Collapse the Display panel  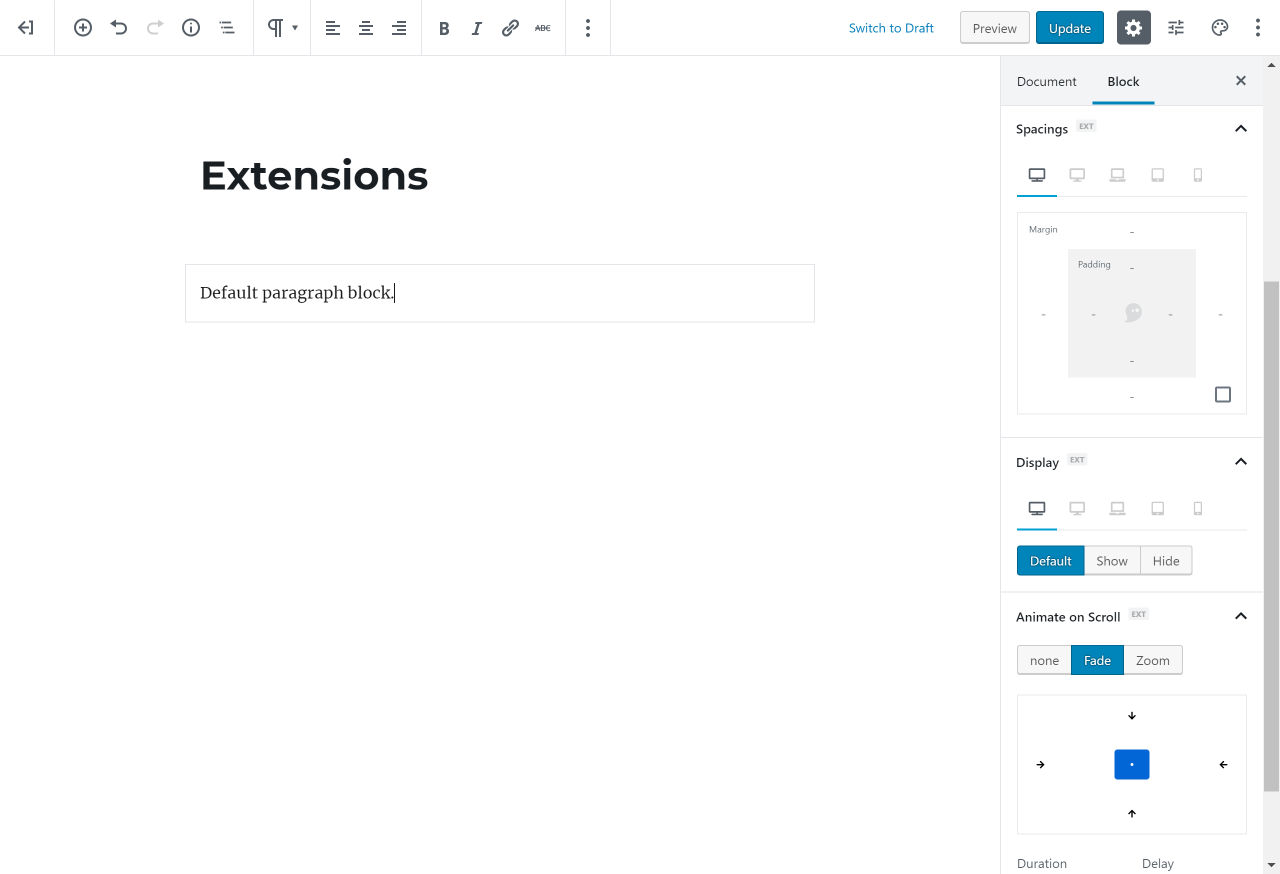tap(1241, 461)
